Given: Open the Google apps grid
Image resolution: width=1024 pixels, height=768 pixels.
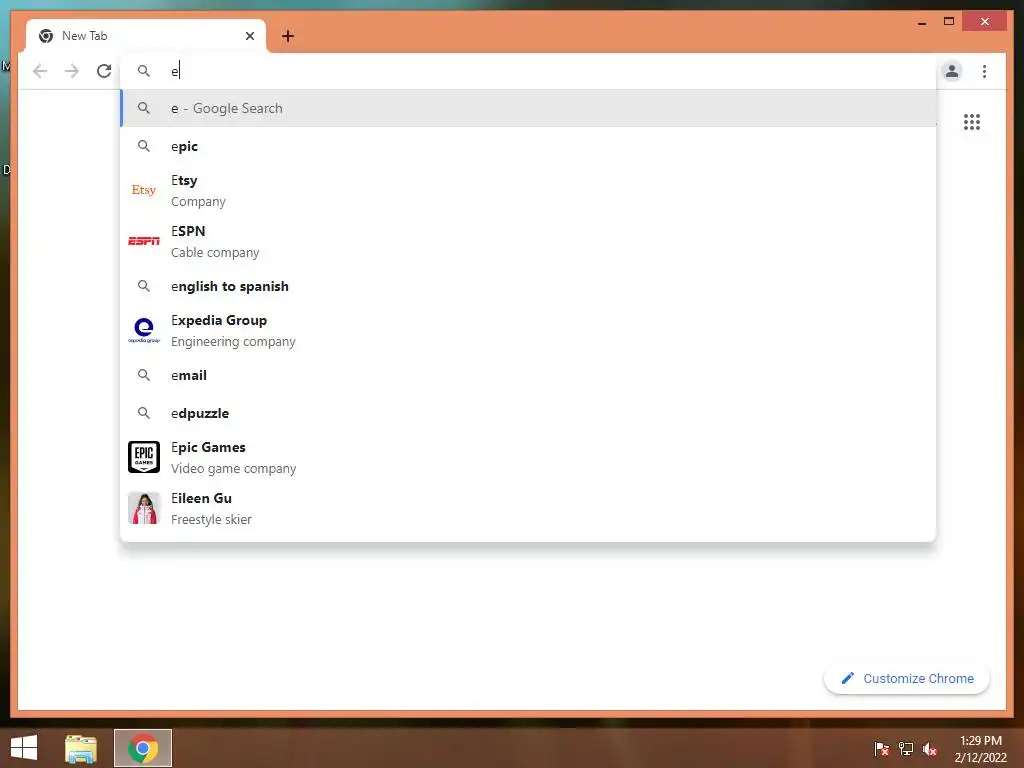Looking at the screenshot, I should 972,122.
